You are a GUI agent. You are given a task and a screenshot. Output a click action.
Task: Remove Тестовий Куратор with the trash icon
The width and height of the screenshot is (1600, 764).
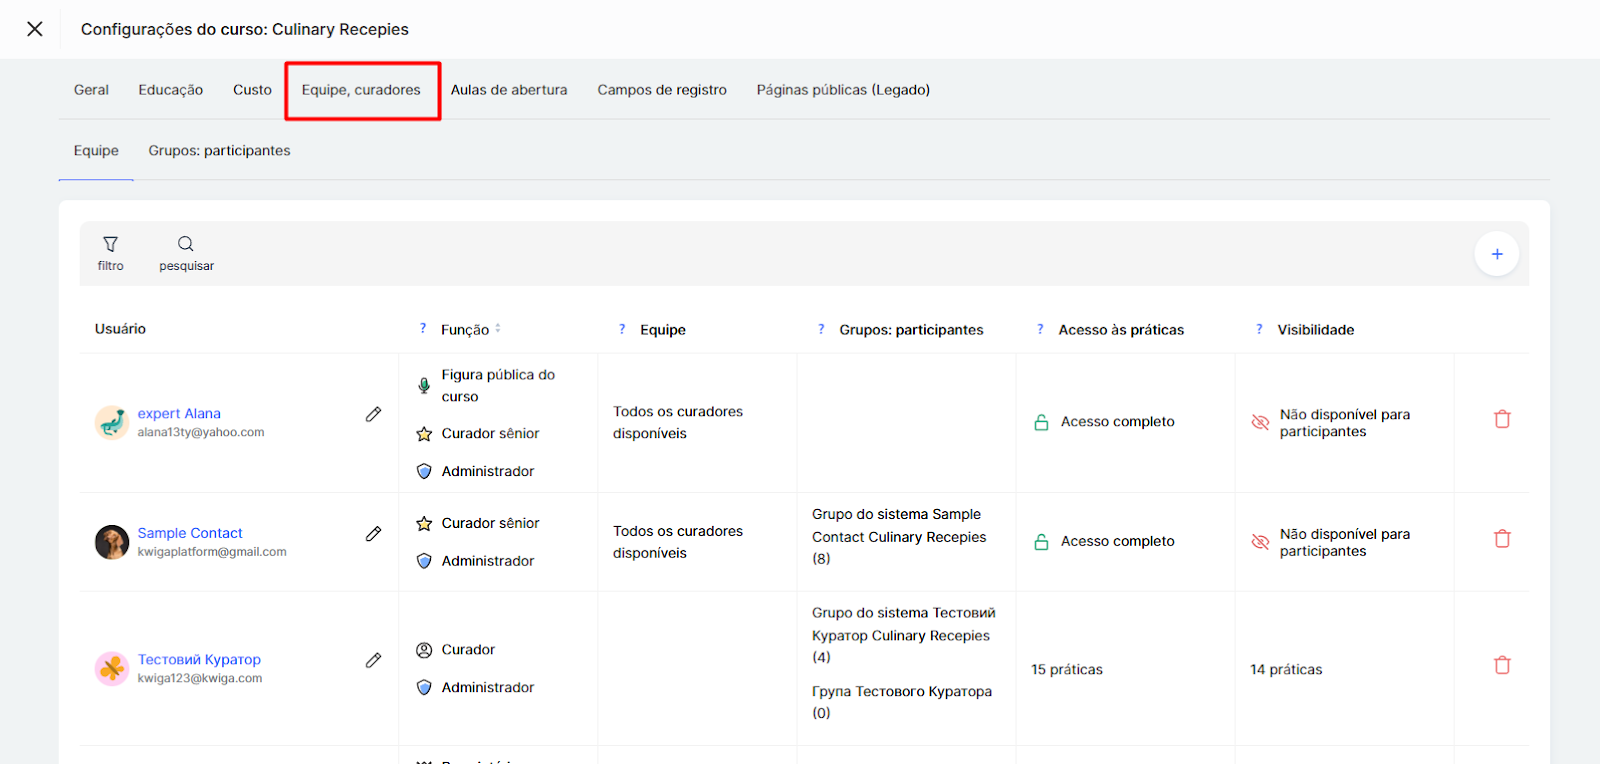click(1502, 666)
